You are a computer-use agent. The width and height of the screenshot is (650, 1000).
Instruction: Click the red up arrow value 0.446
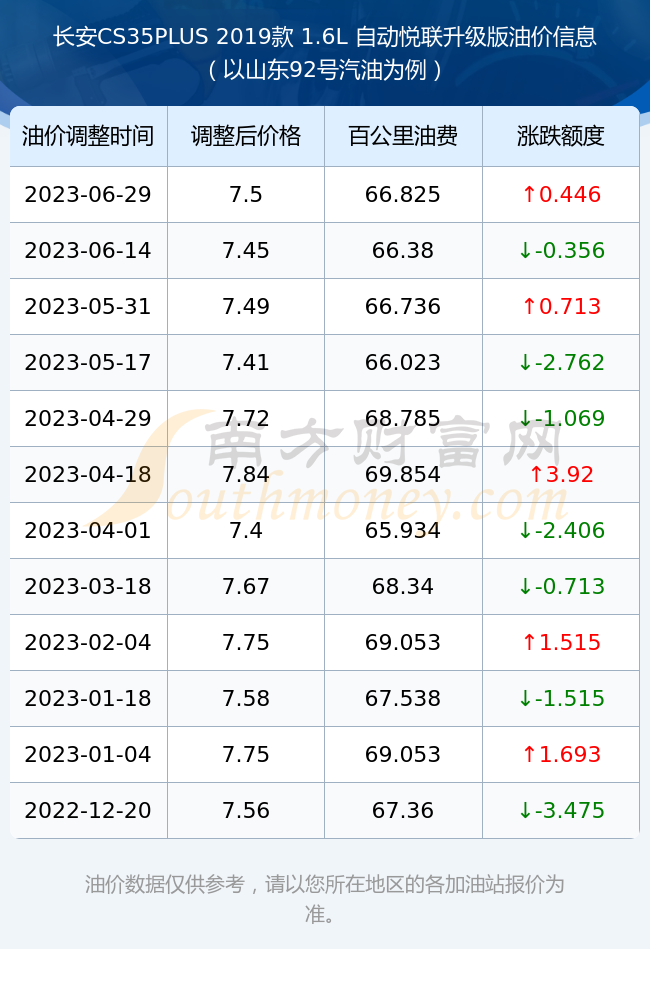[x=561, y=195]
